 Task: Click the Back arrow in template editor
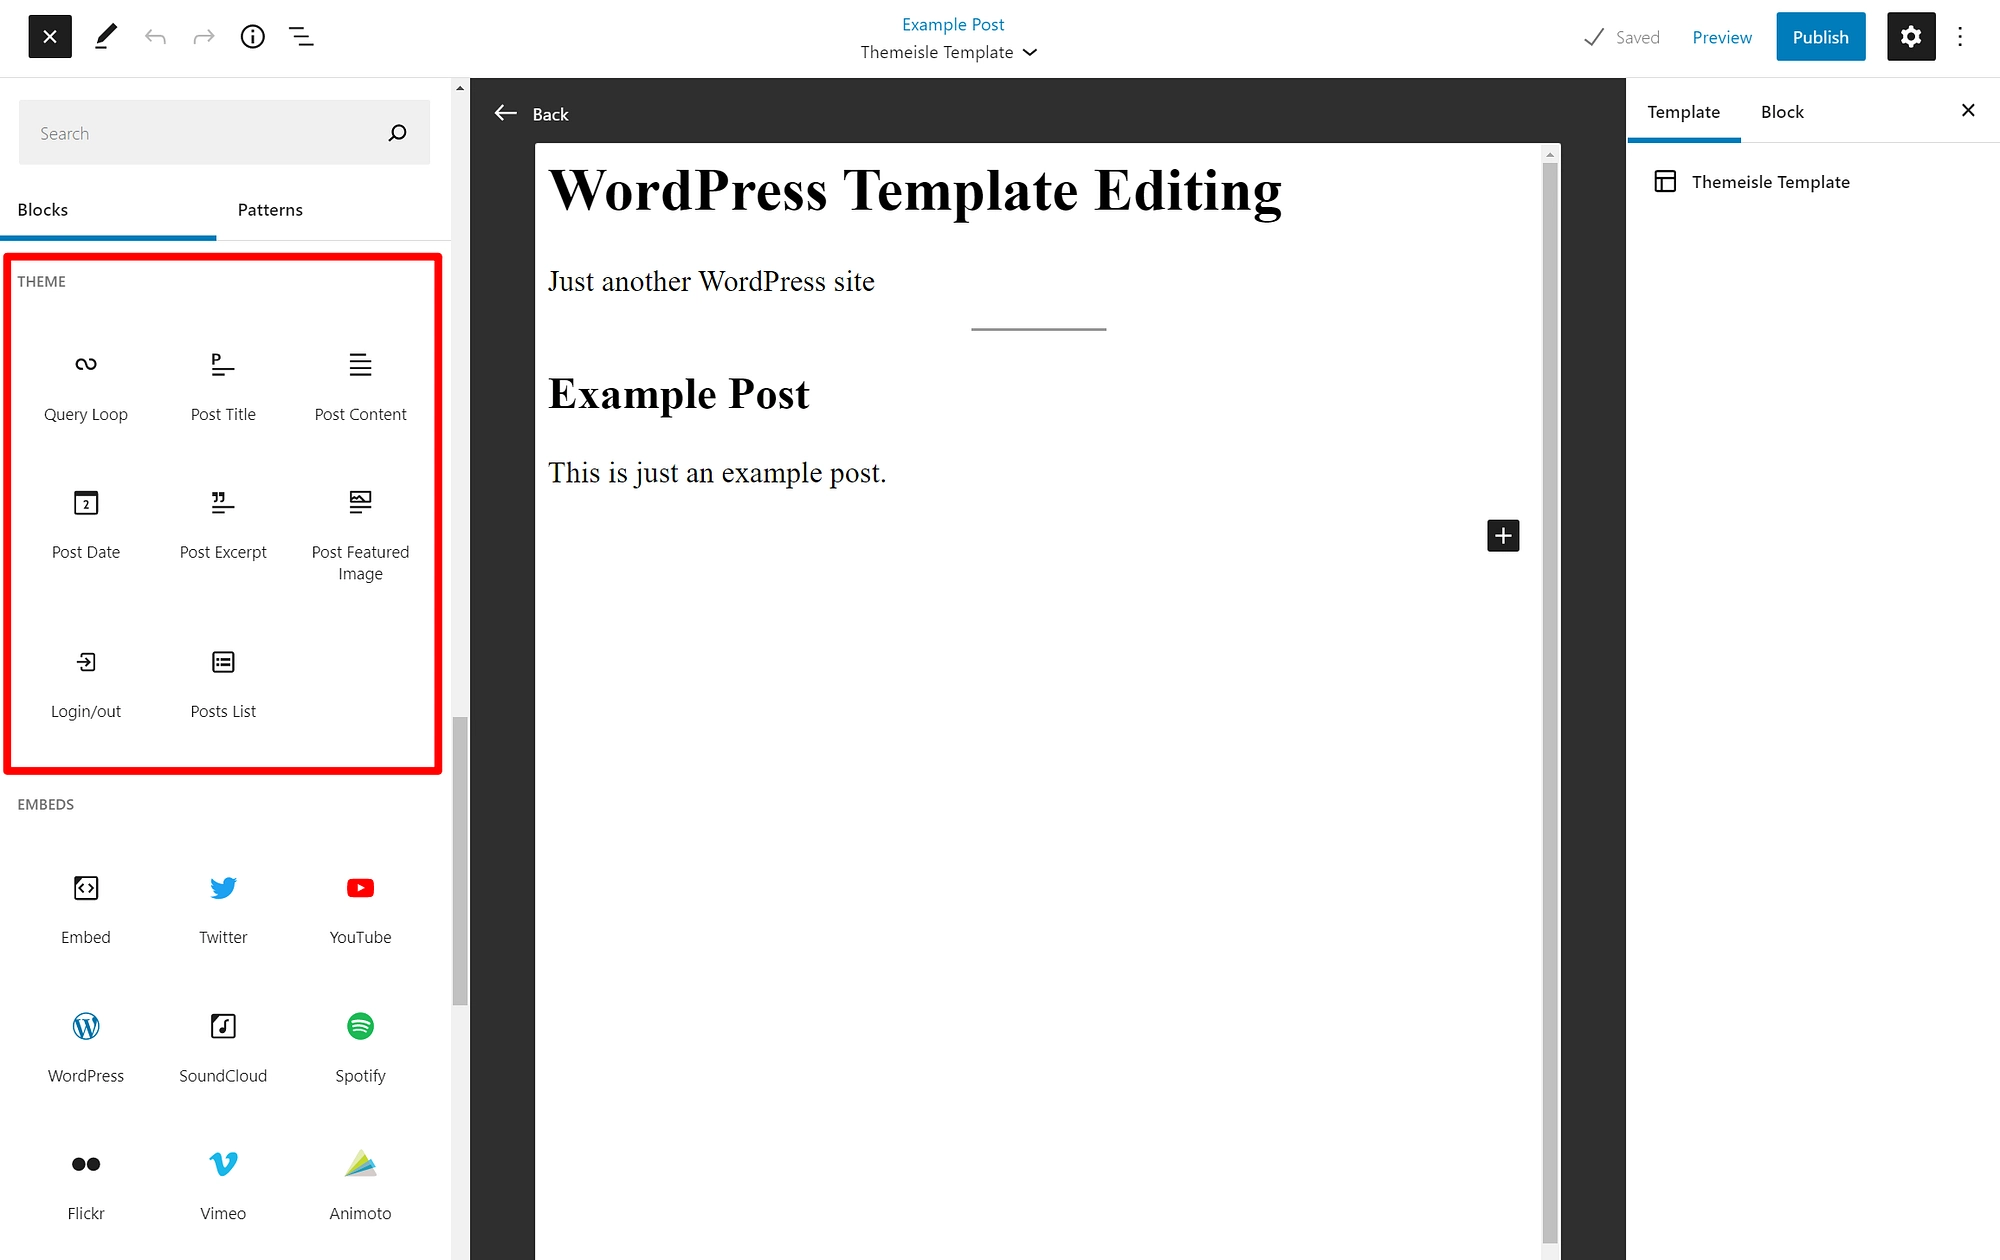505,113
